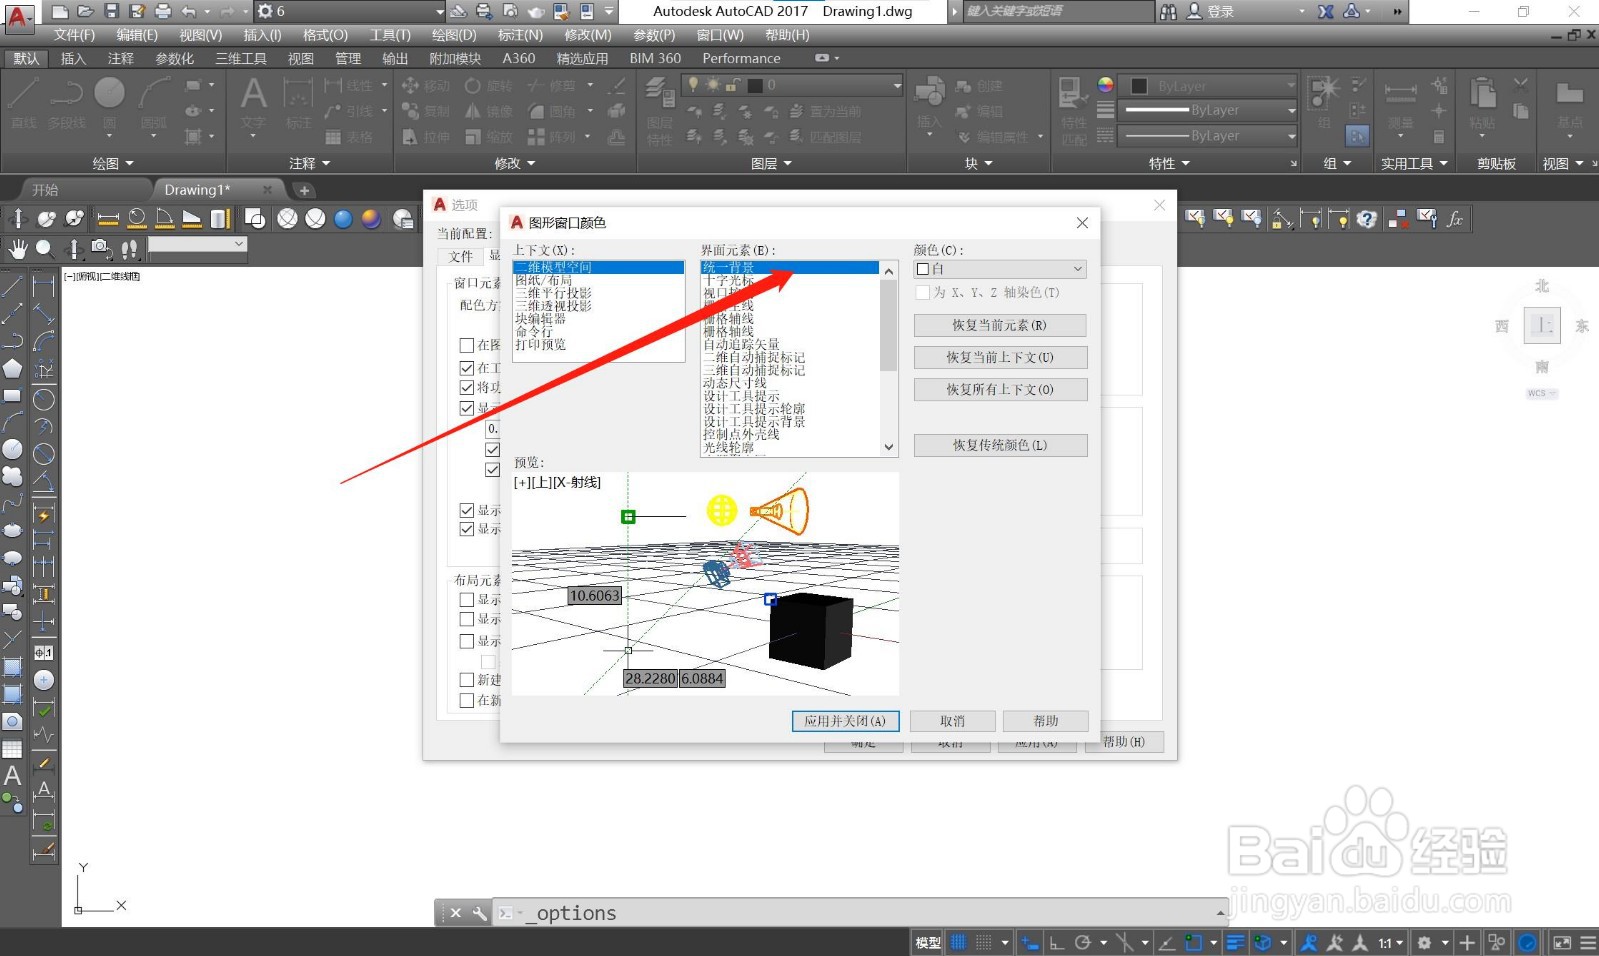The image size is (1599, 956).
Task: Click 恢复所有上下文(O) button
Action: pyautogui.click(x=1000, y=389)
